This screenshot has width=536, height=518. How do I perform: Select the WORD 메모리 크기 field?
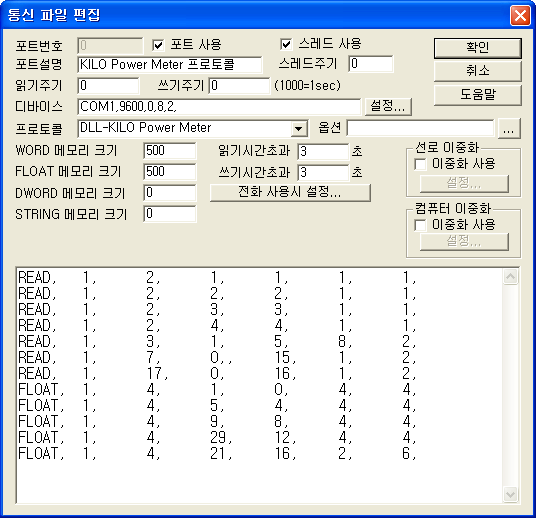pyautogui.click(x=170, y=151)
